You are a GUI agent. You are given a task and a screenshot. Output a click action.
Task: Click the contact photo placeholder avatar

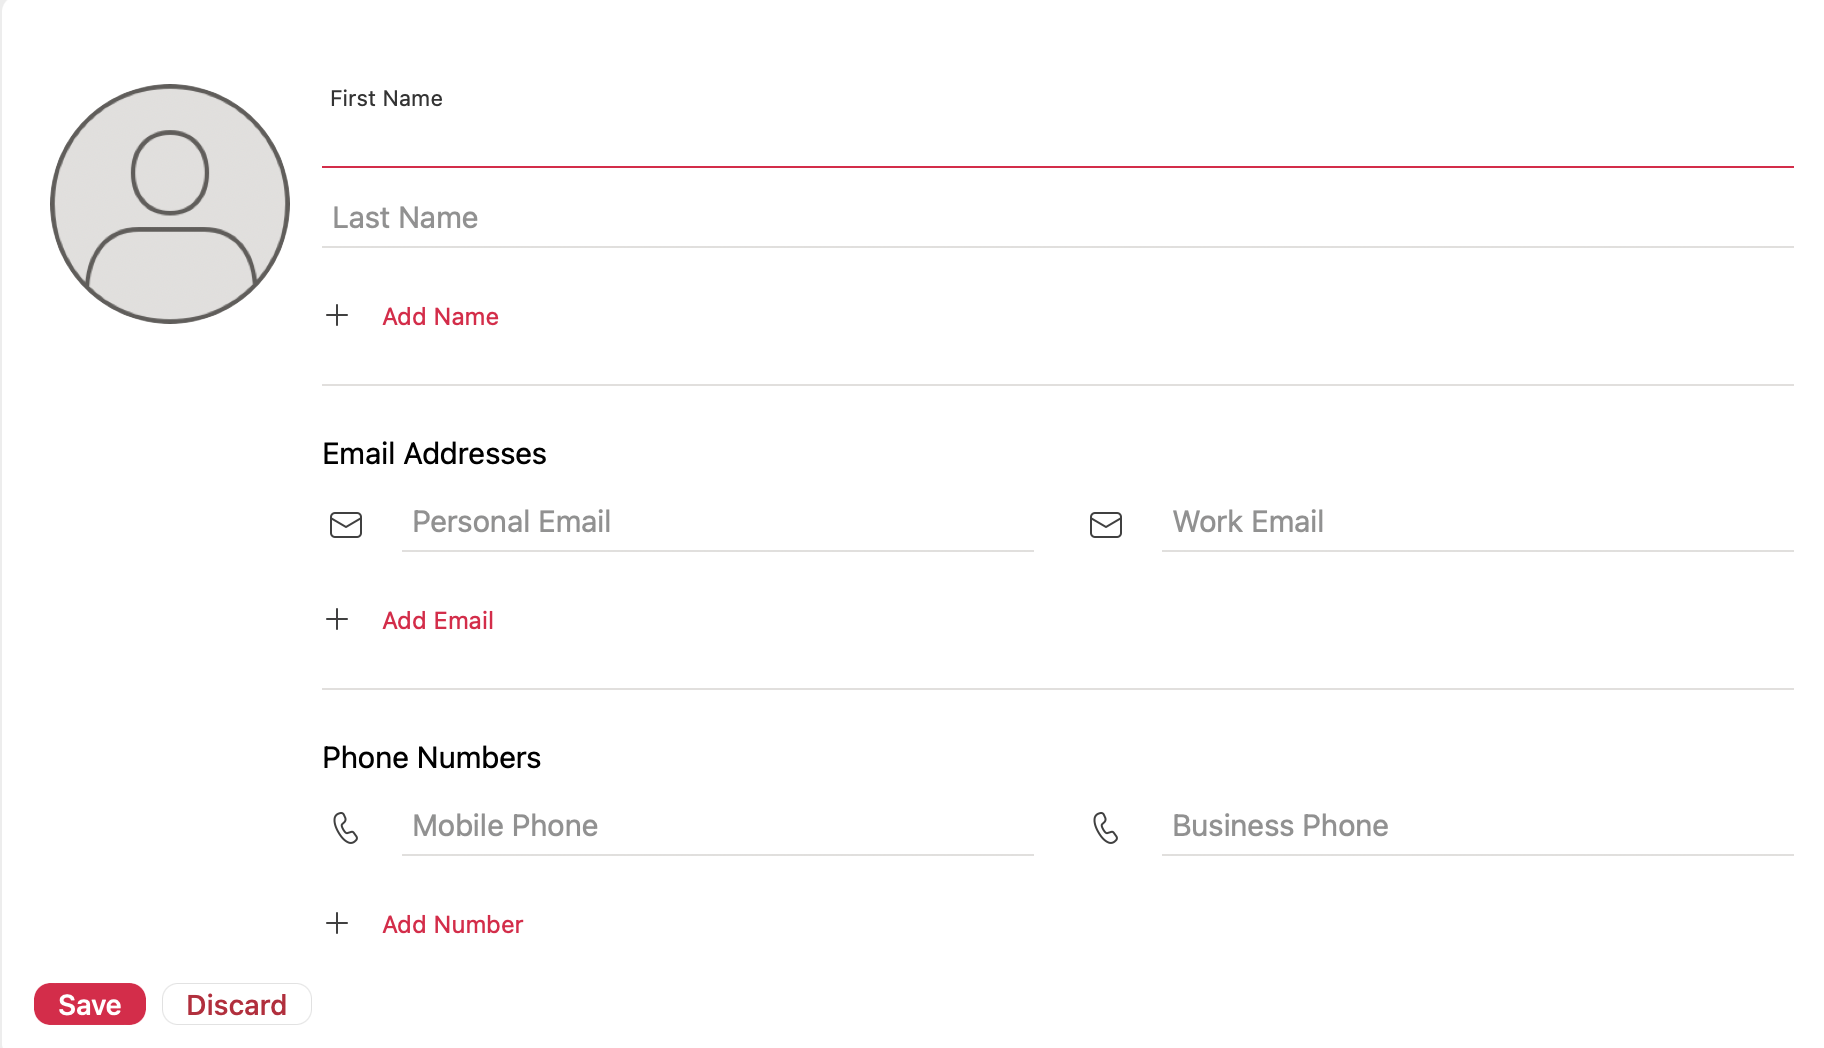(170, 203)
